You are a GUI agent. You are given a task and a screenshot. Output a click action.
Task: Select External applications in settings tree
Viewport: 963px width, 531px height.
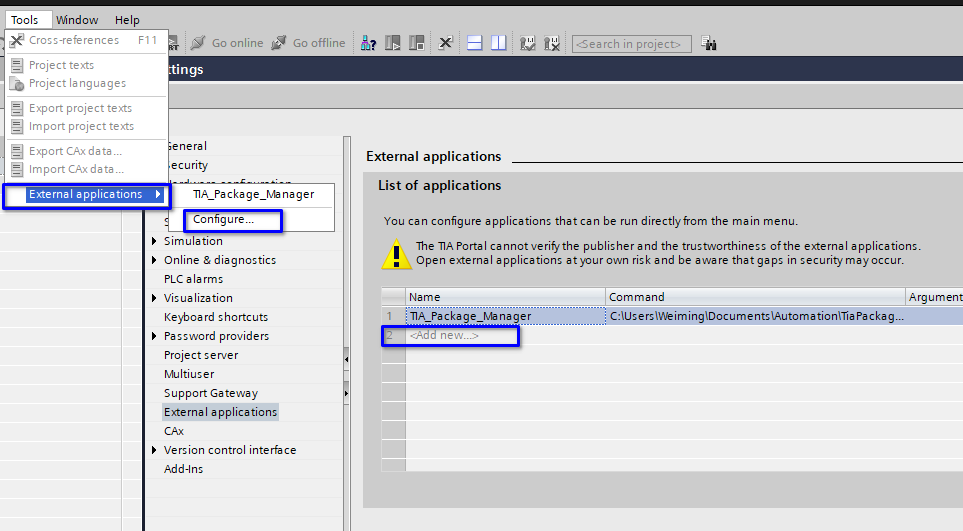coord(220,413)
